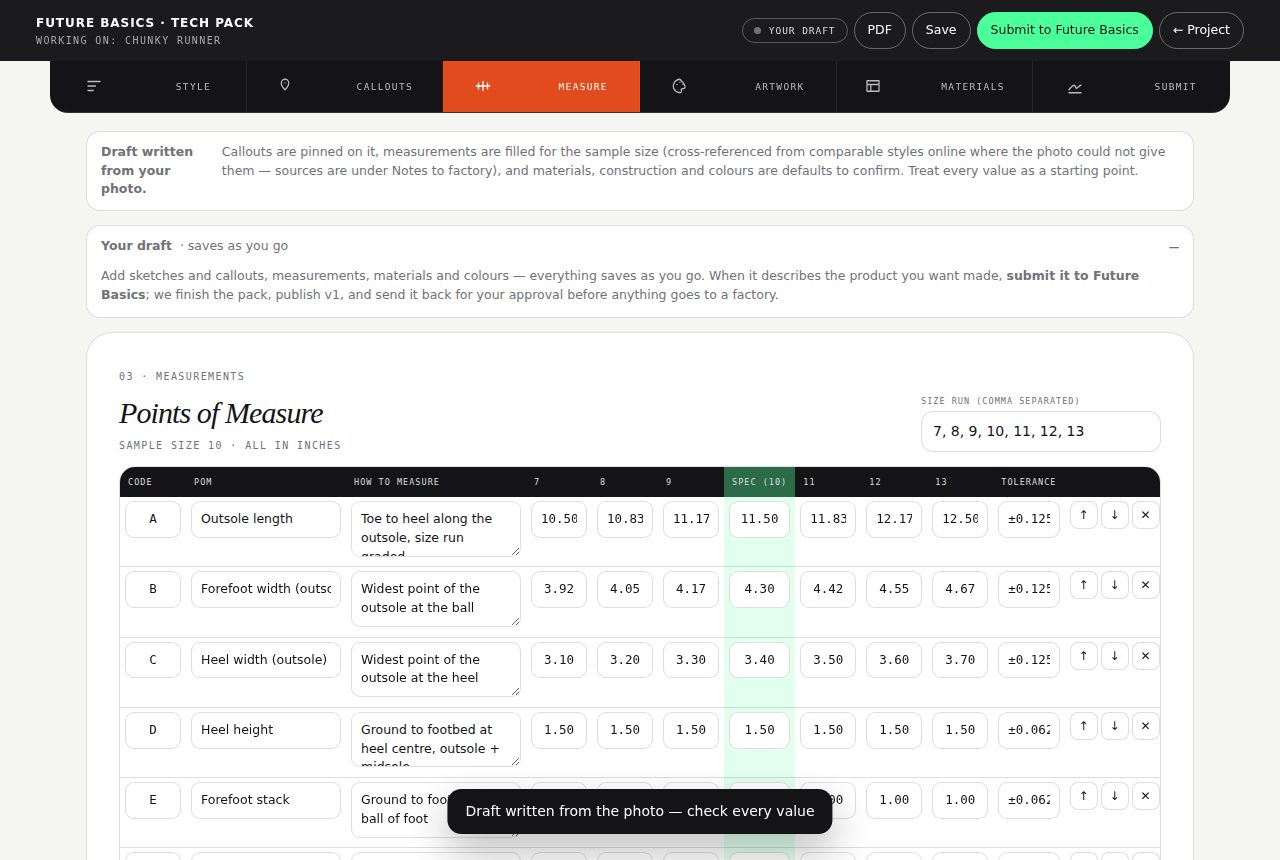Edit Heel width size 7 value 3.10
The image size is (1280, 860).
point(559,660)
